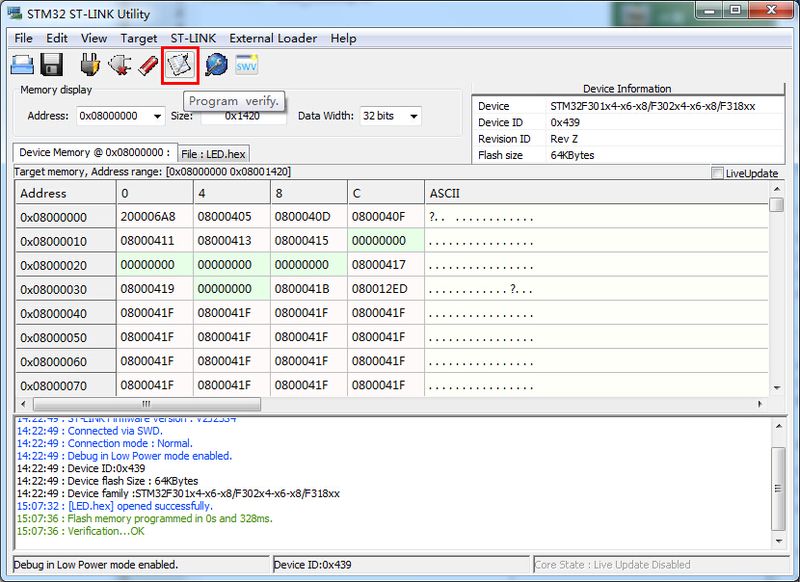Enable the LiveUpdate checkbox

(717, 173)
